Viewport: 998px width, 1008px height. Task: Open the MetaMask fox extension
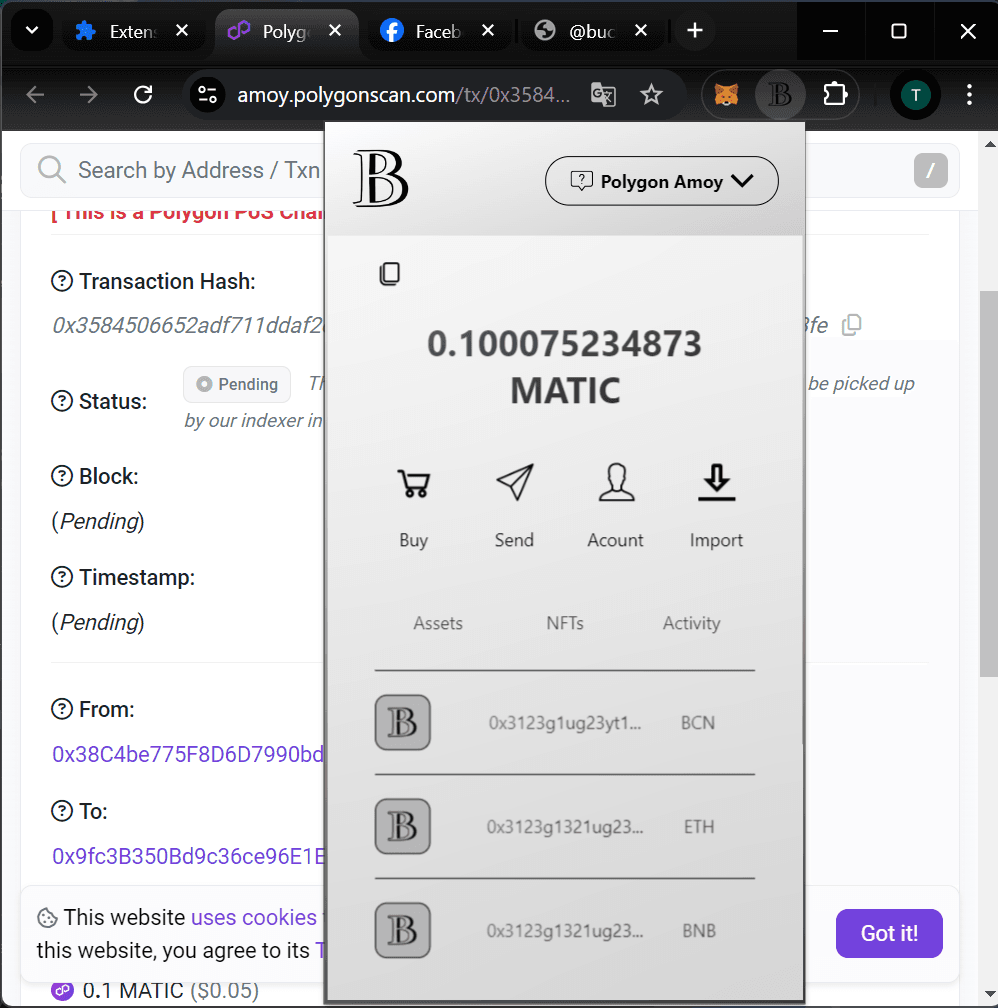click(x=726, y=95)
